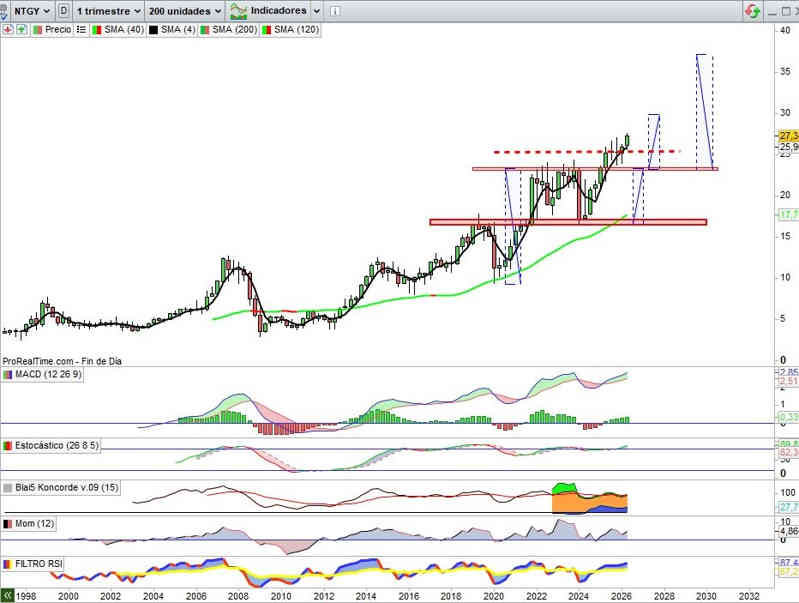The height and width of the screenshot is (603, 799).
Task: Click the refresh chart sync icon
Action: pyautogui.click(x=751, y=11)
